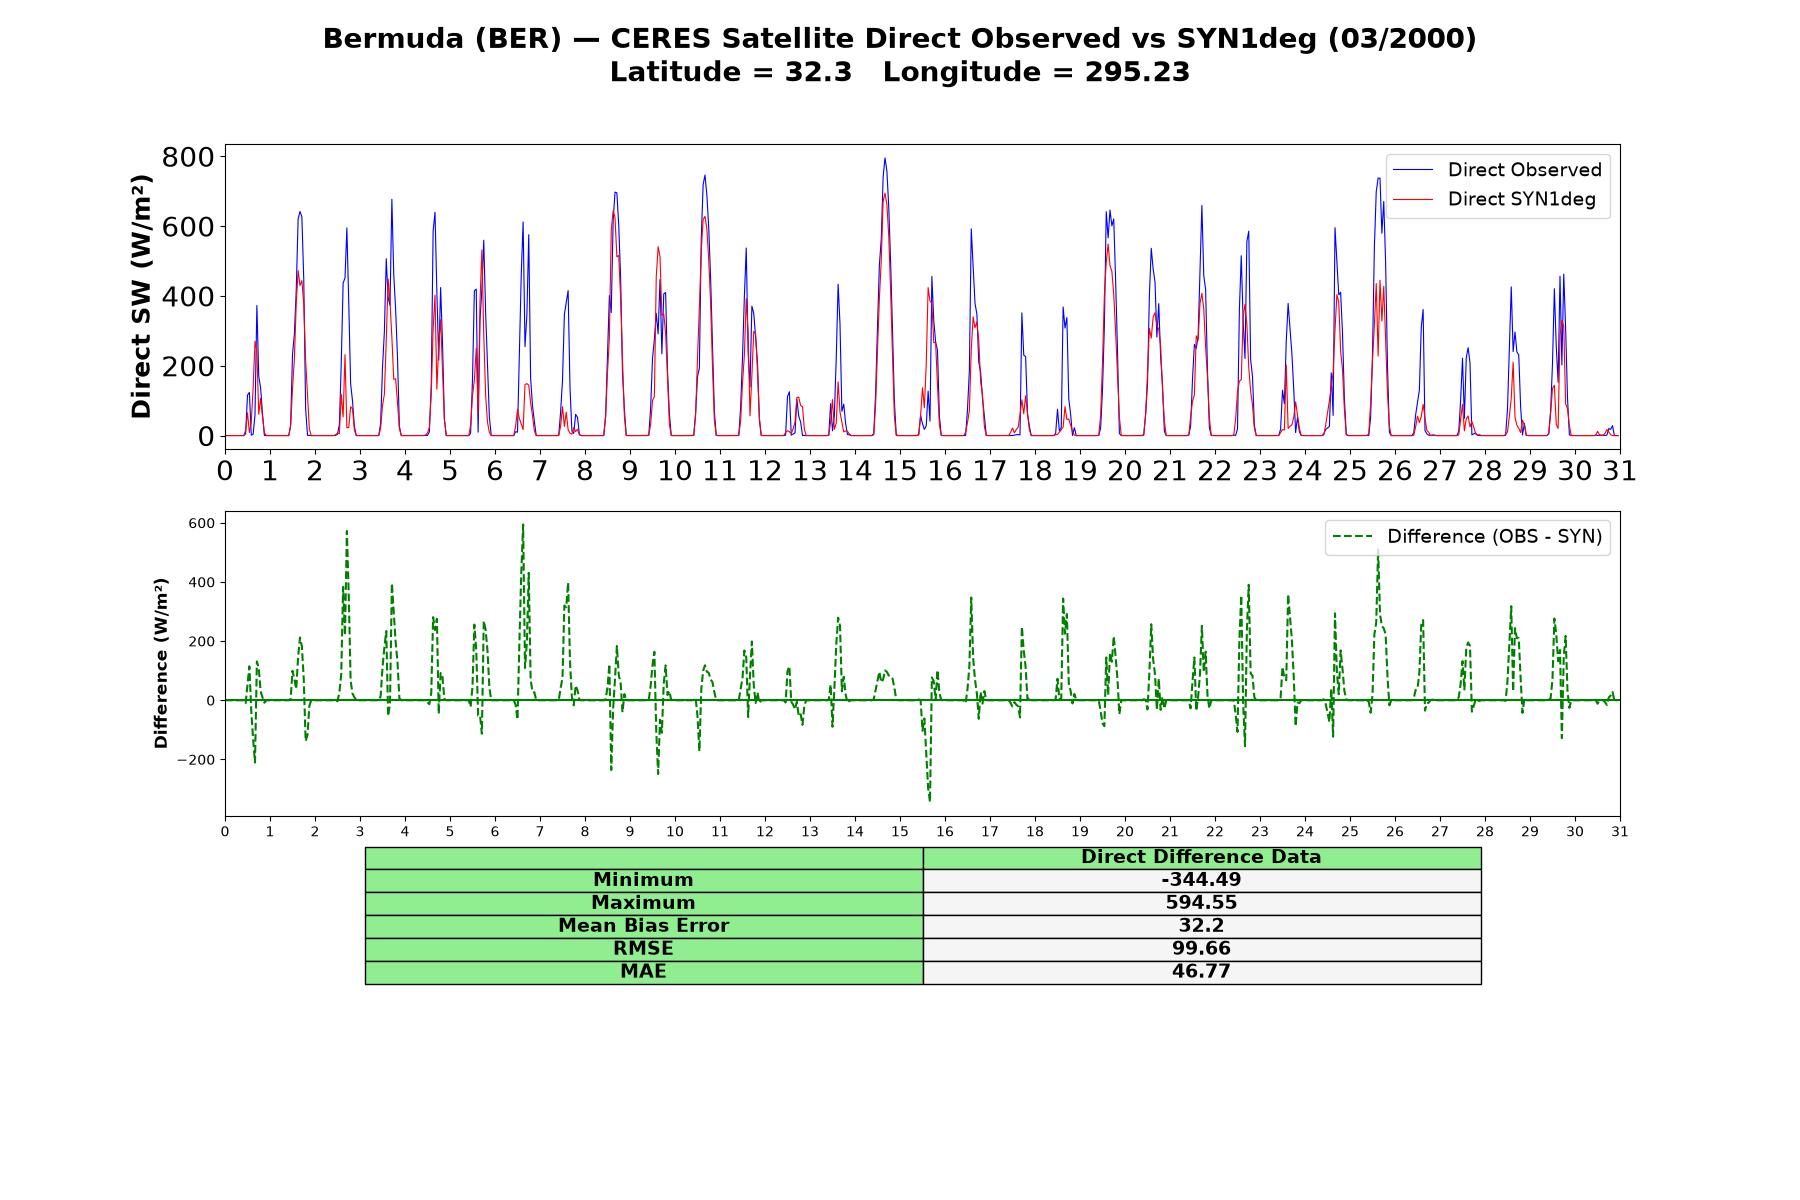The image size is (1800, 1200).
Task: Click the Minimum value -344.49 cell
Action: pyautogui.click(x=1202, y=880)
